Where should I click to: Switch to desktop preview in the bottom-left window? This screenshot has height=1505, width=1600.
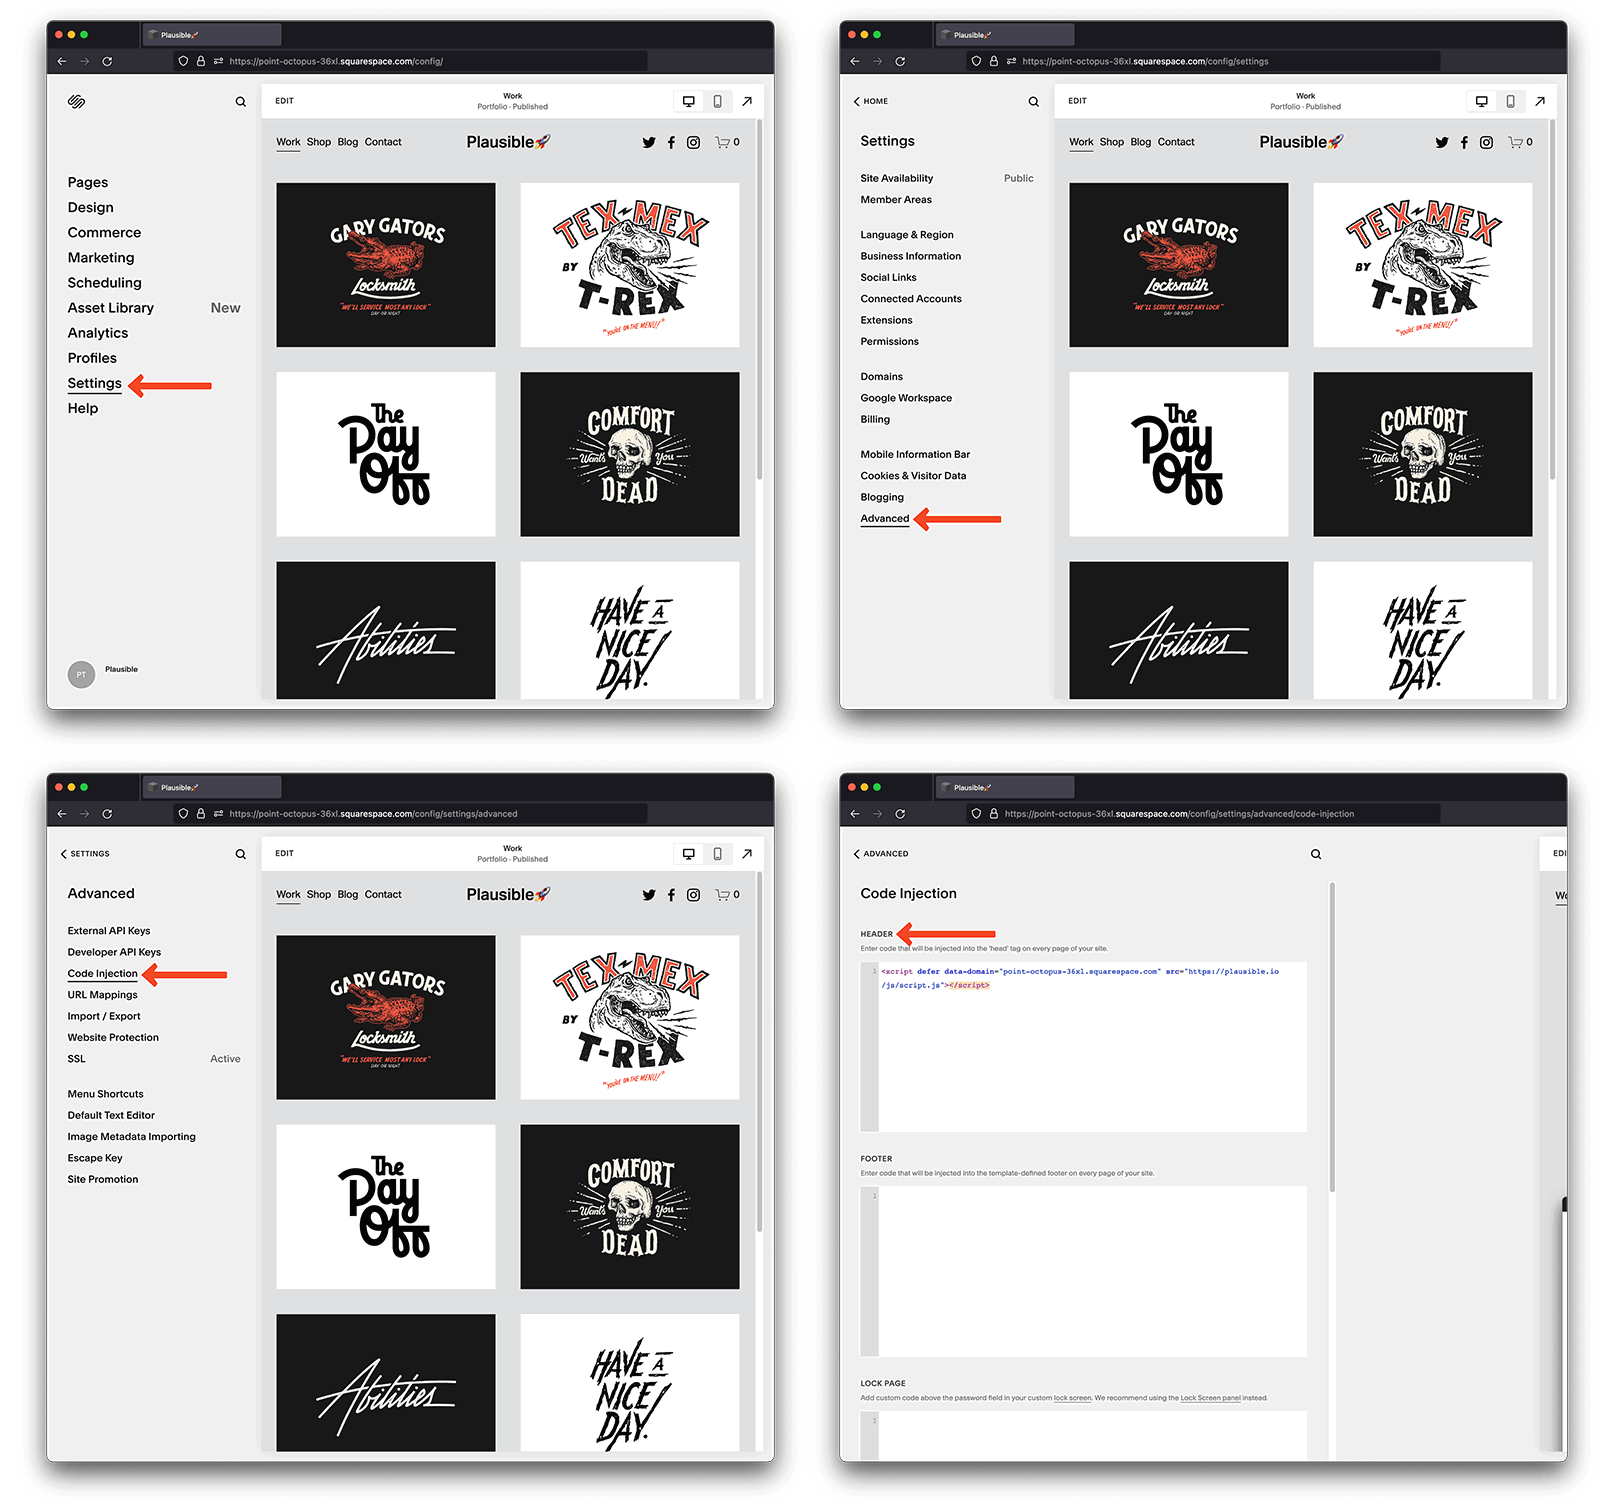pyautogui.click(x=688, y=853)
